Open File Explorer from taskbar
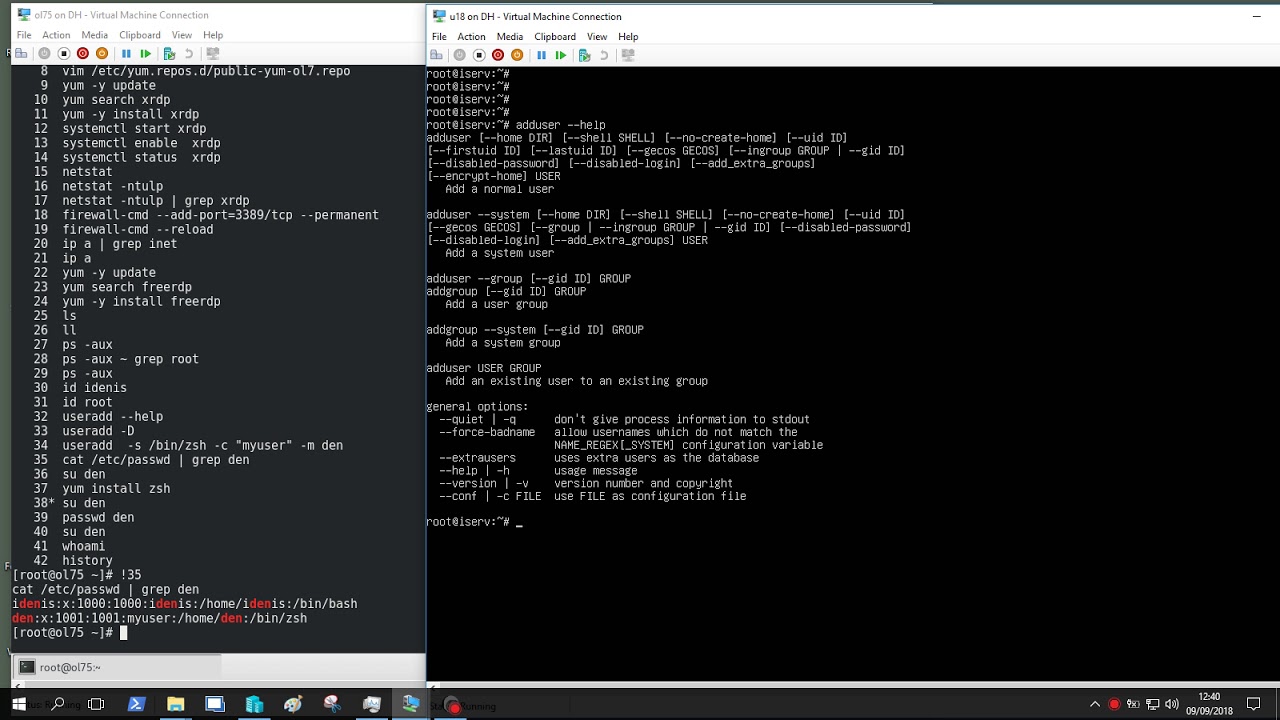The width and height of the screenshot is (1280, 720). [175, 705]
